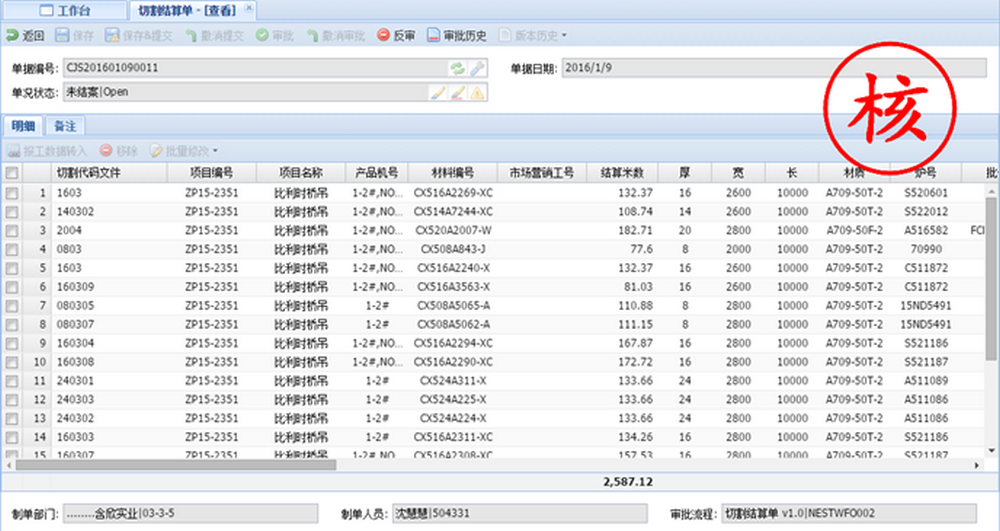Screen dimensions: 1000x531
Task: Check the header select-all checkbox
Action: point(12,173)
